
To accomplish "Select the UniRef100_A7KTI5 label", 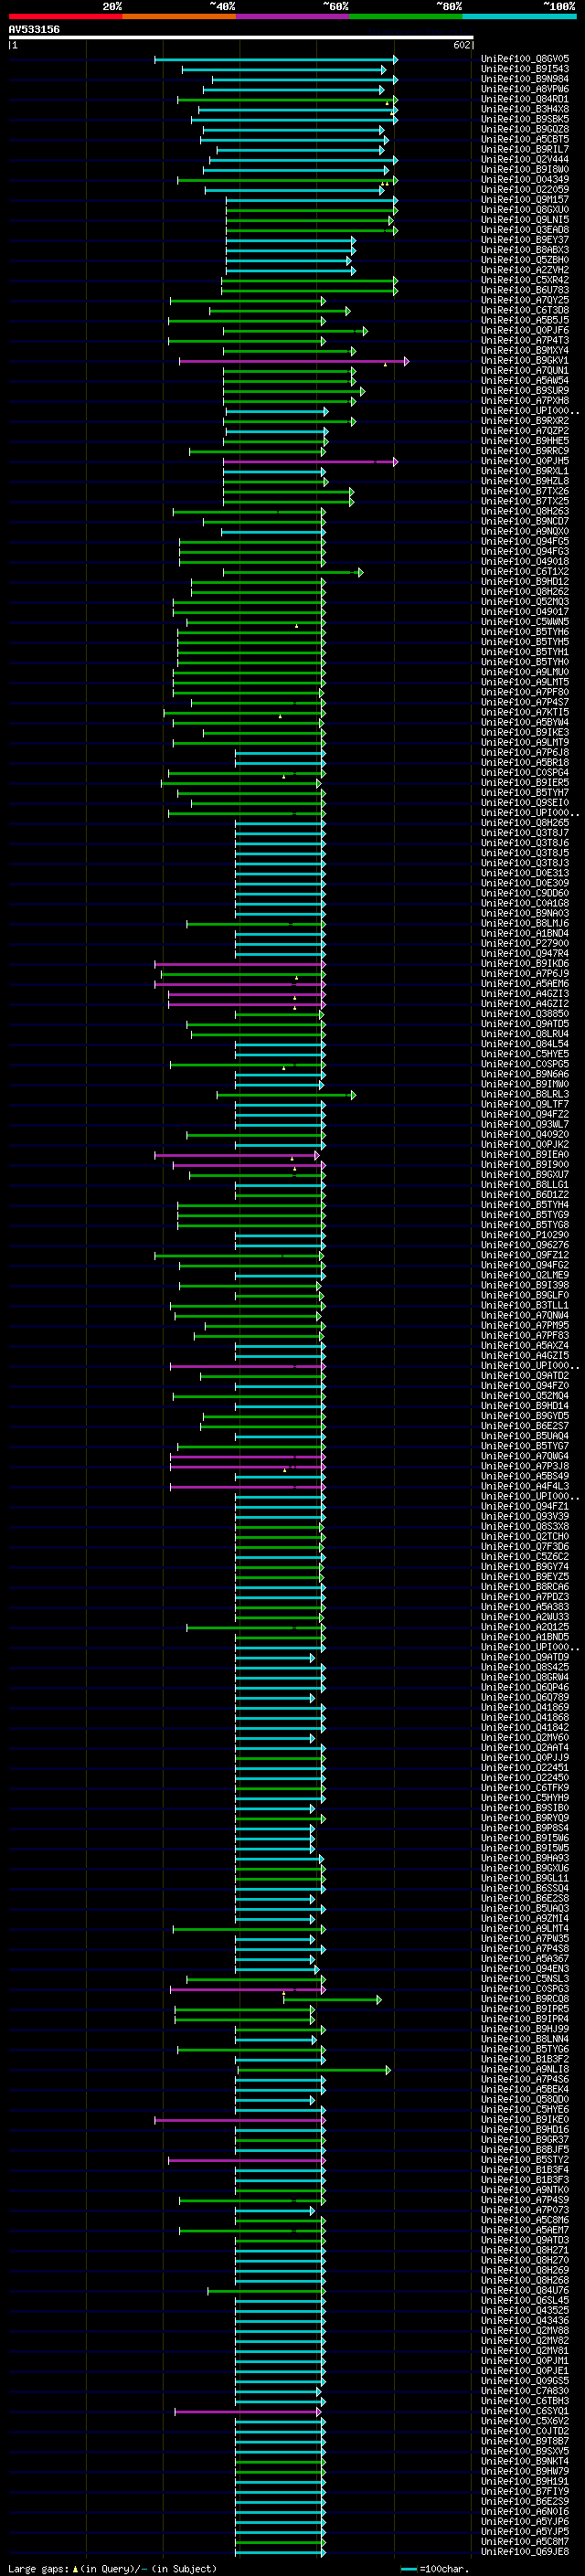I will [x=525, y=712].
